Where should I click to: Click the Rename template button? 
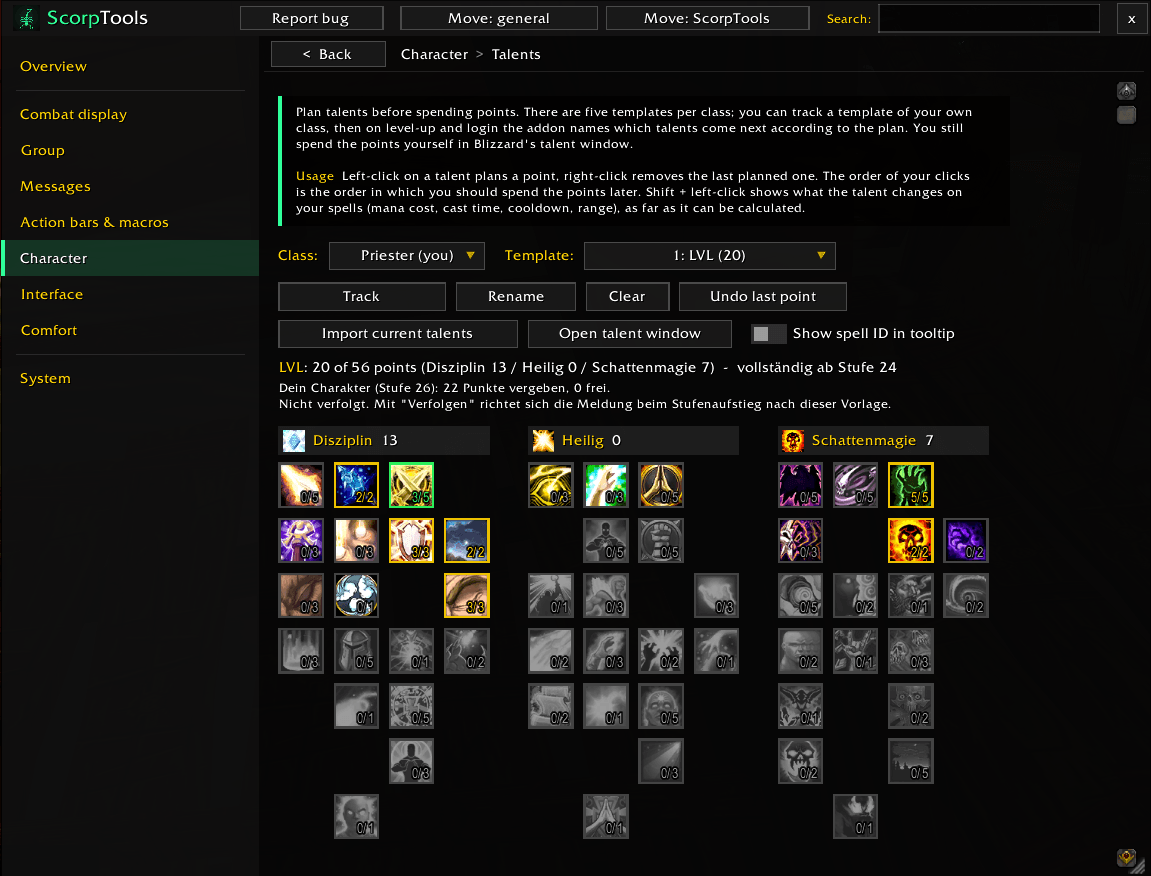(515, 297)
